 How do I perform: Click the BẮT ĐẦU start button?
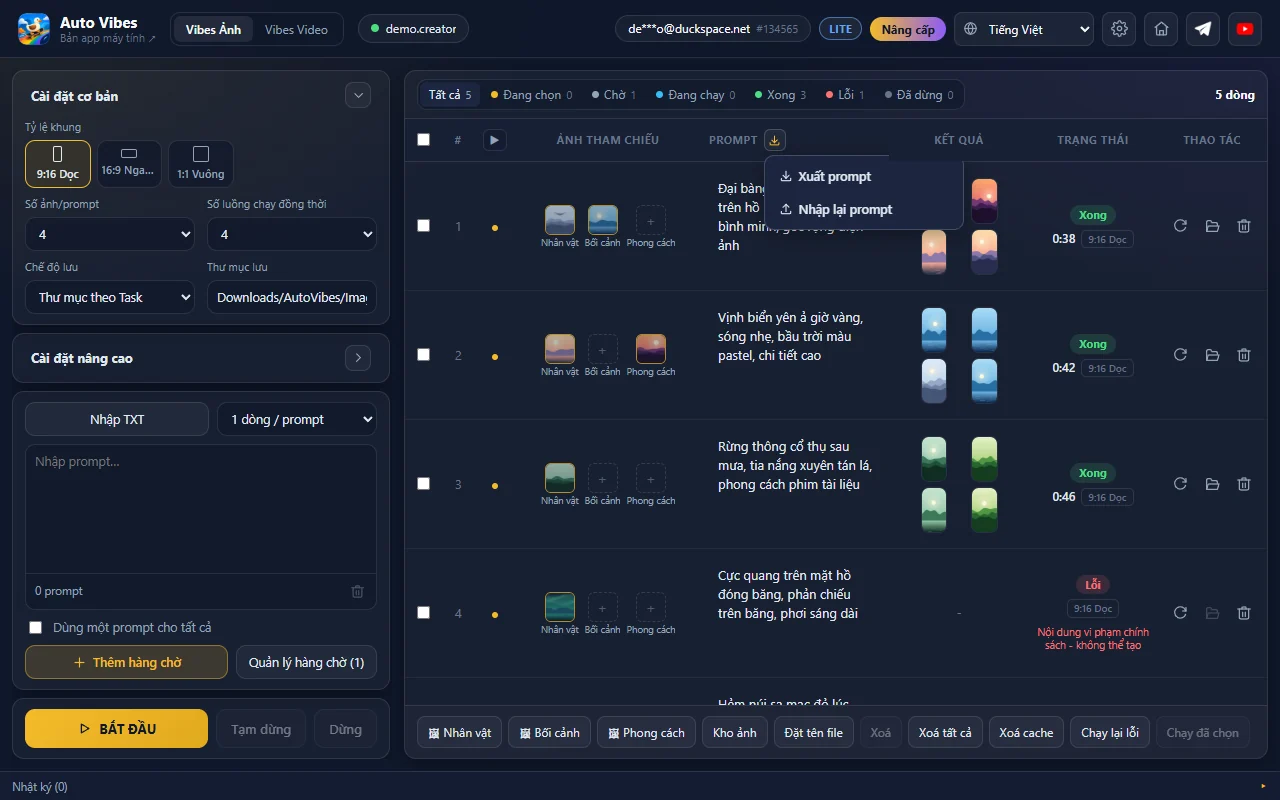(116, 729)
